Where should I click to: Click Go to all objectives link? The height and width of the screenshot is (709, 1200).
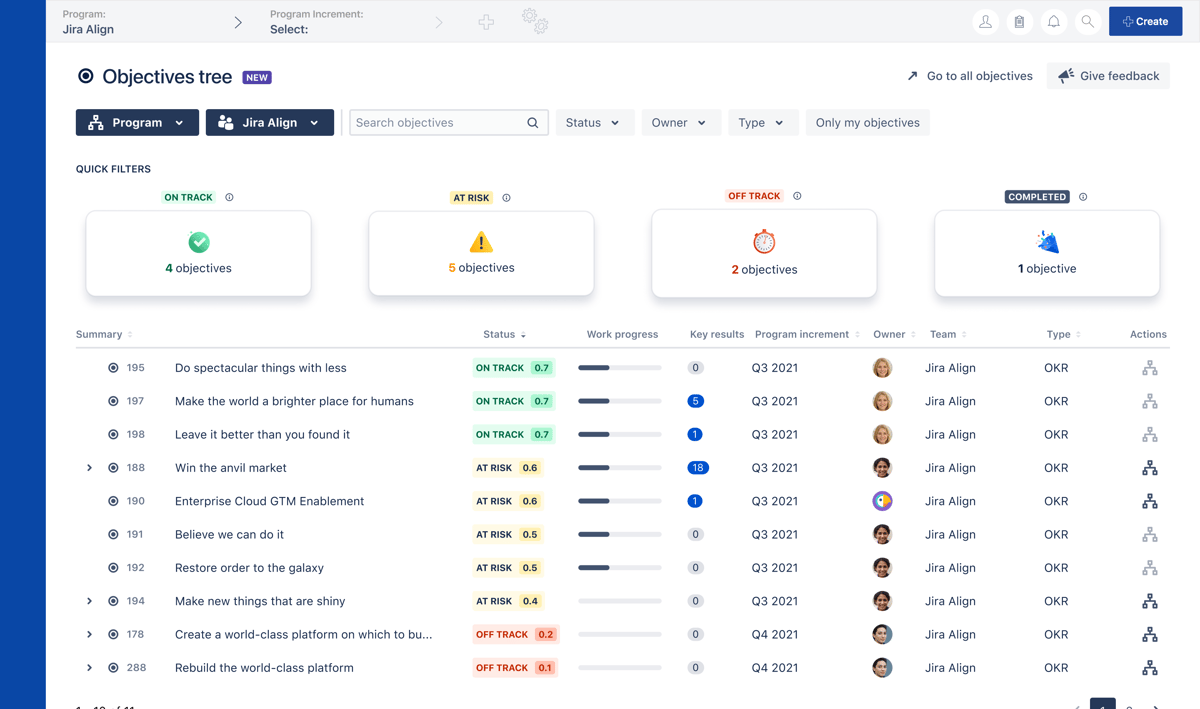click(970, 76)
